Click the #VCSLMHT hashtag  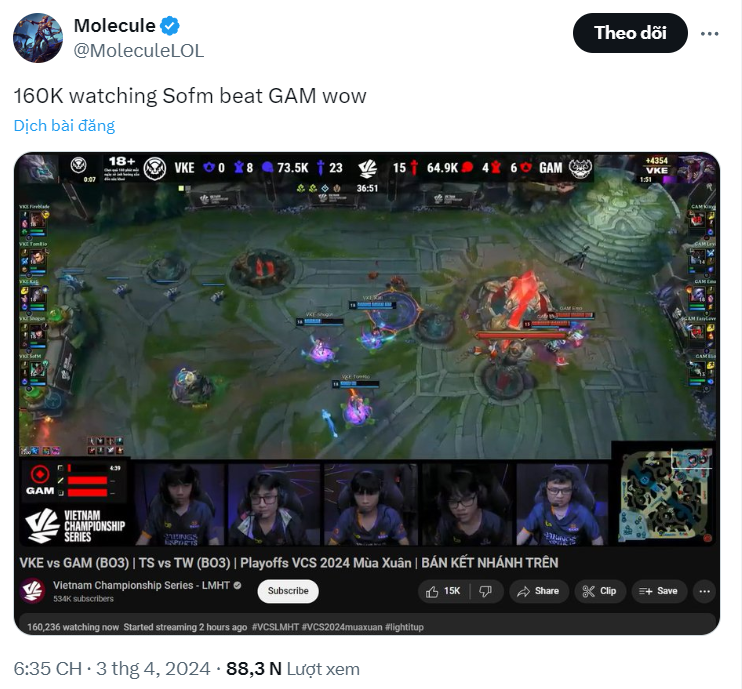[x=275, y=627]
